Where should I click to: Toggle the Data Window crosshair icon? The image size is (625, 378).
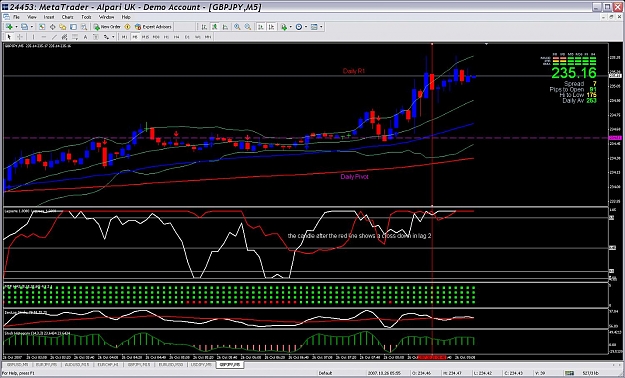coord(52,27)
